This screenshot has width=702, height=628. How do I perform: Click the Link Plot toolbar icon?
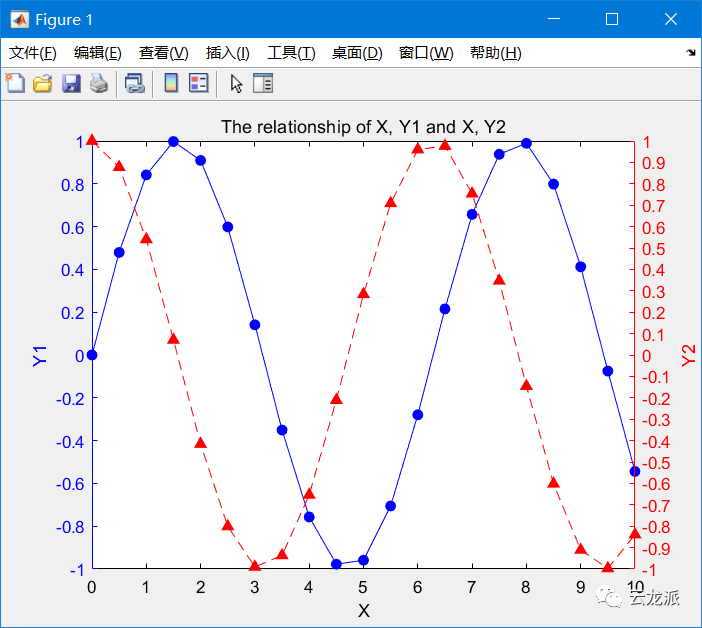pos(134,84)
